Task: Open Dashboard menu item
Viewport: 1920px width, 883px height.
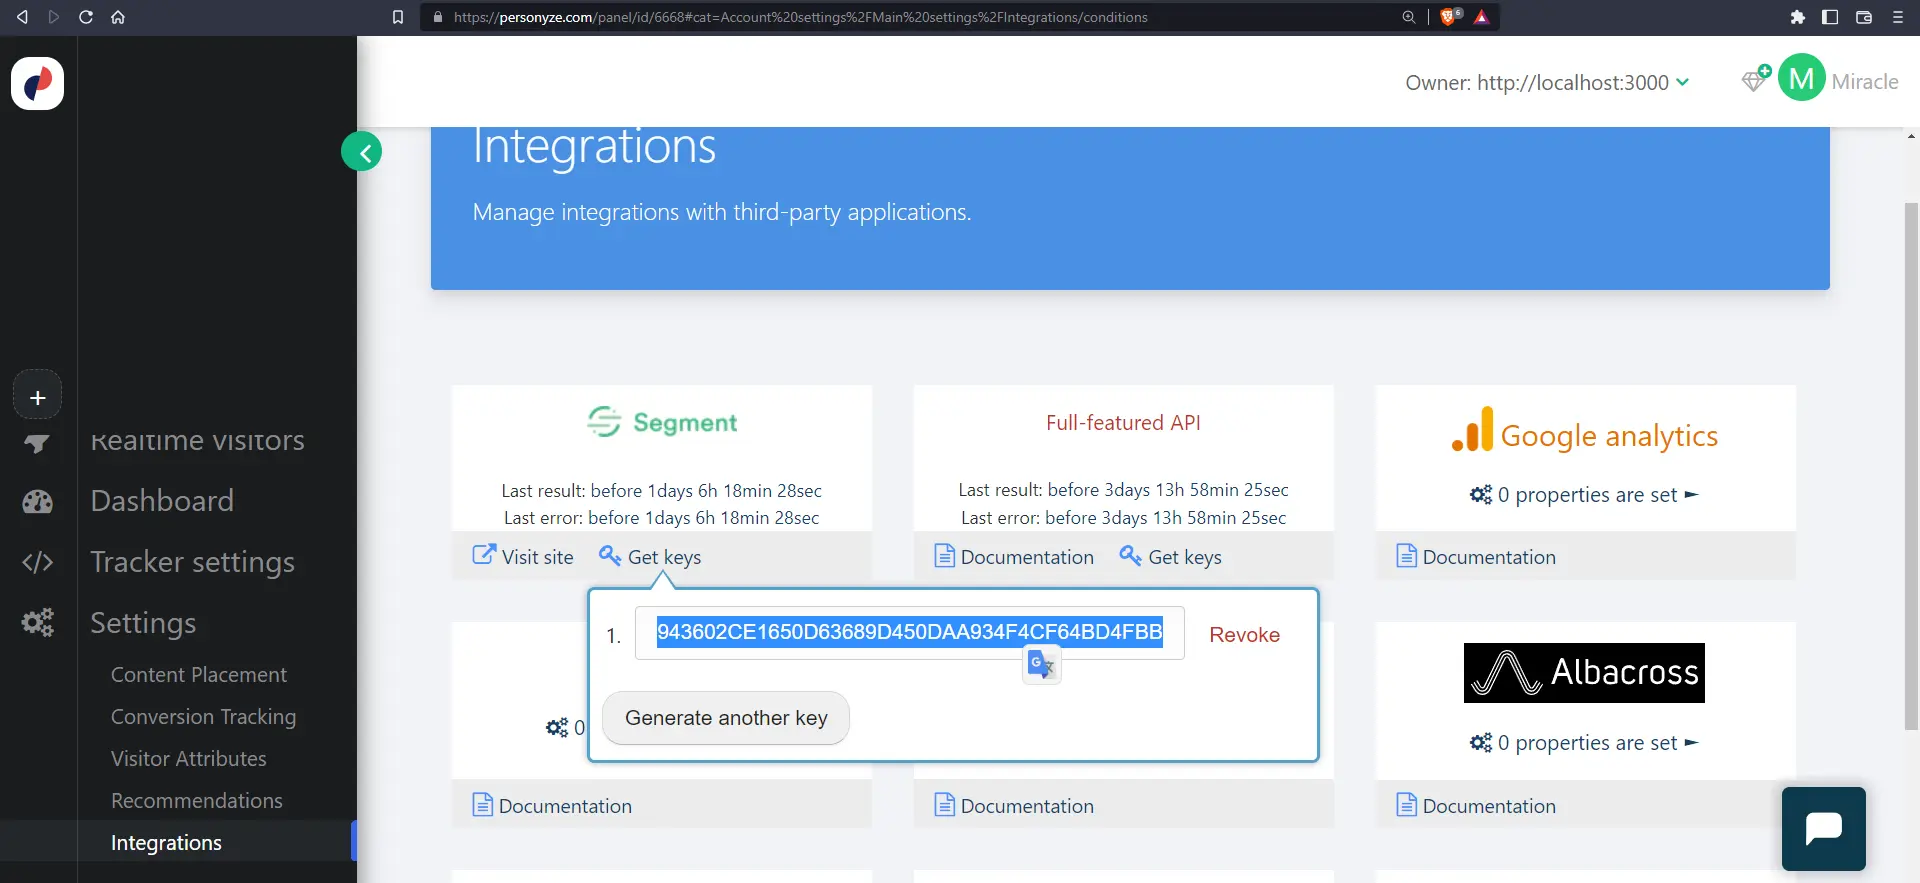Action: [162, 501]
